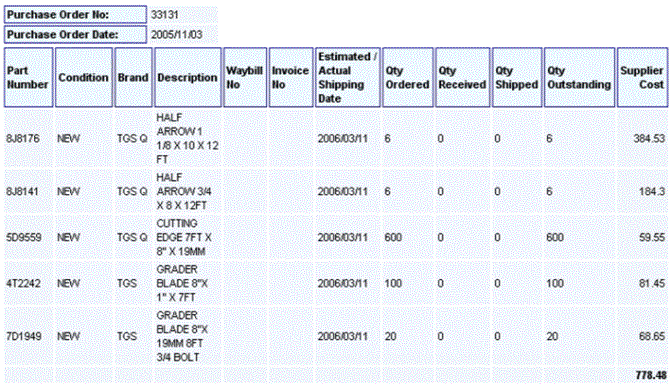Select the CUTTING EDGE 7FT description
This screenshot has width=672, height=388.
pyautogui.click(x=184, y=238)
